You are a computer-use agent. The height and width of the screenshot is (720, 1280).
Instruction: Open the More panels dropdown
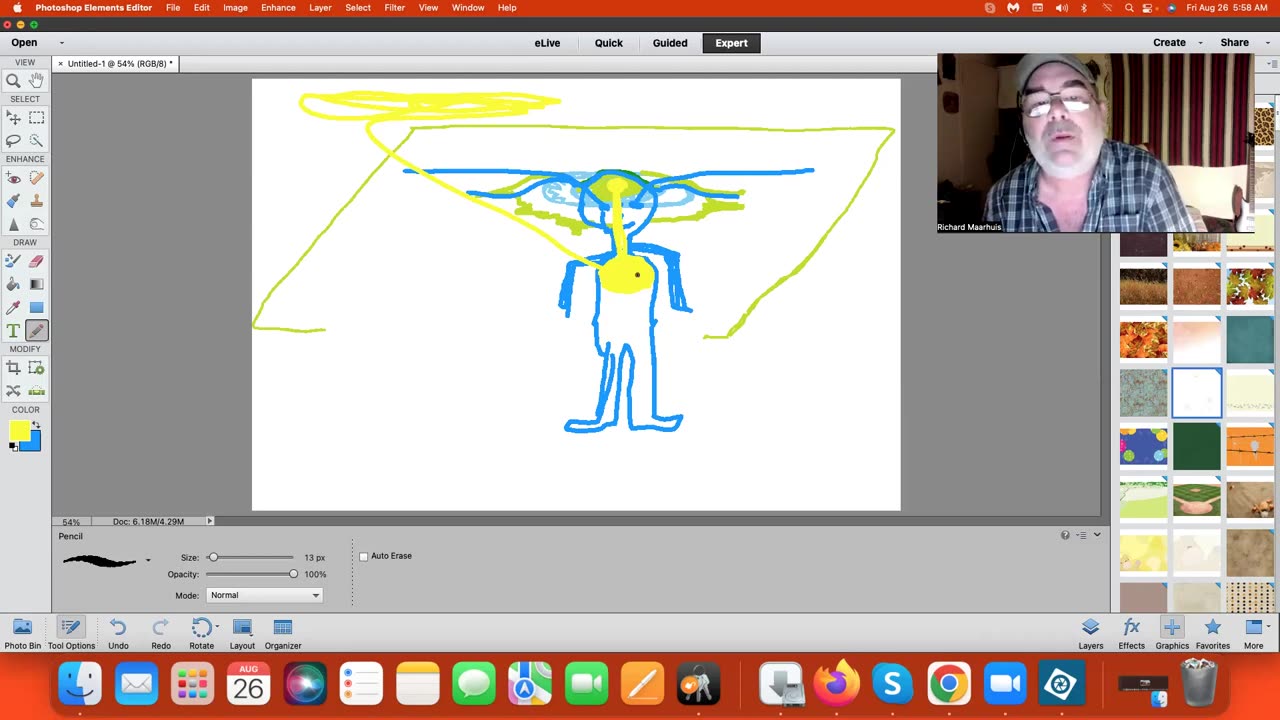pos(1254,633)
